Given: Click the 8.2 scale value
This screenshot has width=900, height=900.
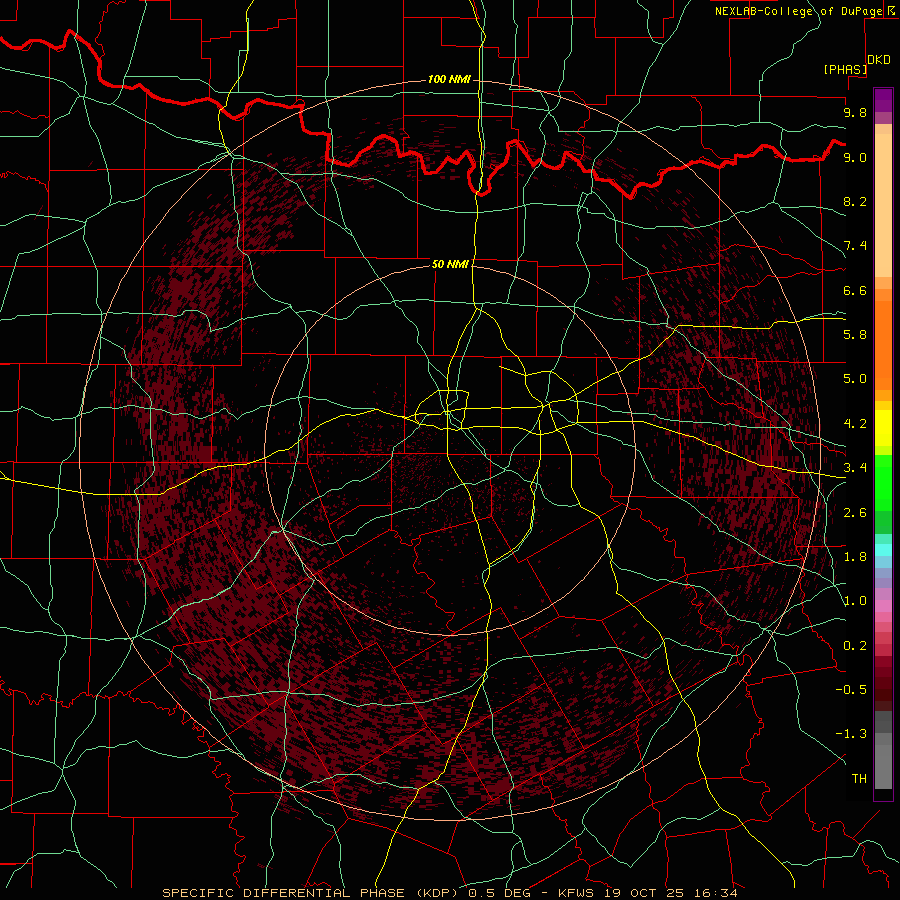Looking at the screenshot, I should [x=855, y=201].
